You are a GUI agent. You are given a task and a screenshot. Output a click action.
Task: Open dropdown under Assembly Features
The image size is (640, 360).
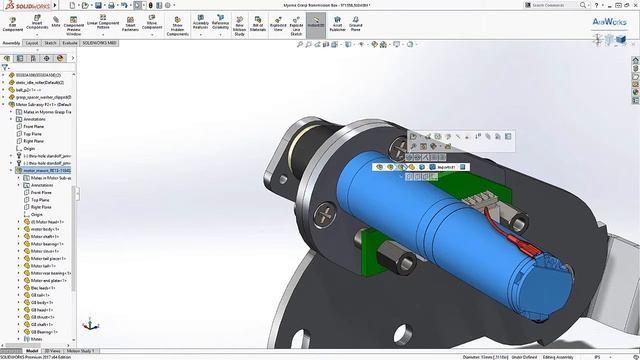pyautogui.click(x=200, y=35)
